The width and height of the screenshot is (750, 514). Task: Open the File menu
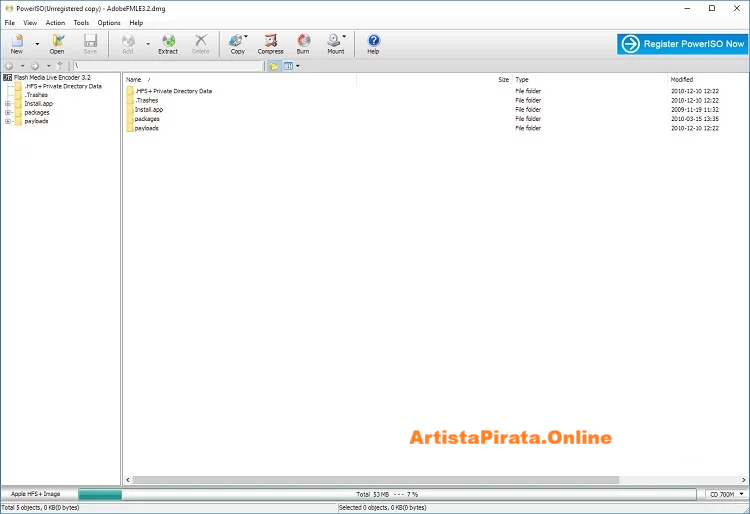point(10,22)
